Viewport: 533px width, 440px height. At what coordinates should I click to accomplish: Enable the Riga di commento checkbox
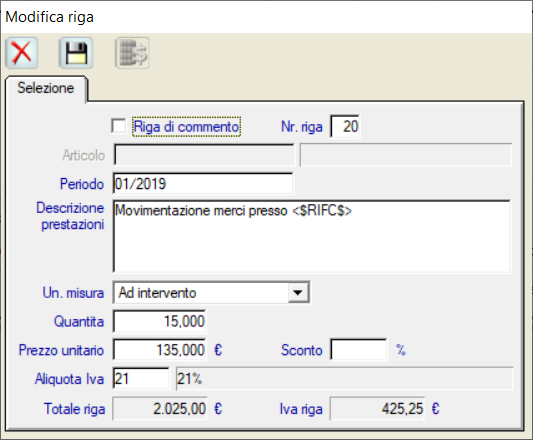119,126
